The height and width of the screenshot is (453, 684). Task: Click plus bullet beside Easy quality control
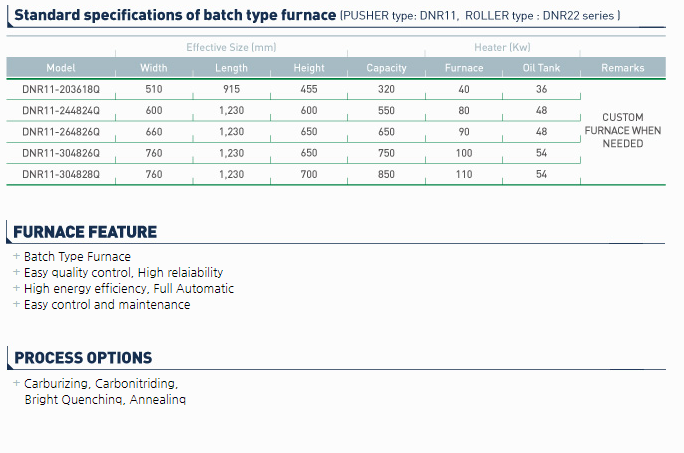tap(17, 272)
